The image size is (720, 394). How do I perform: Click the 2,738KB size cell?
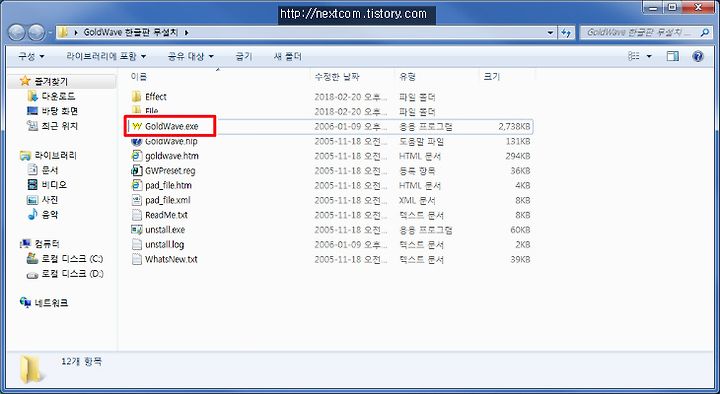tap(514, 126)
